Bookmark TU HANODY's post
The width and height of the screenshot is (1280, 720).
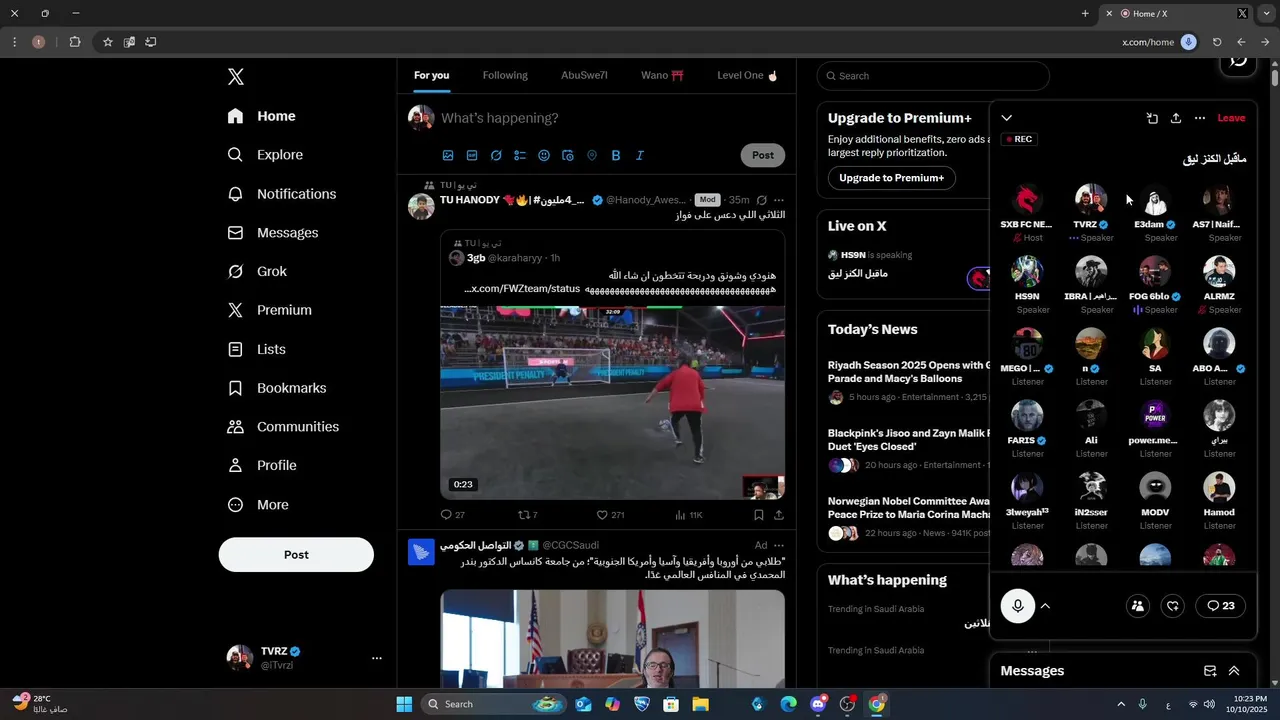758,515
